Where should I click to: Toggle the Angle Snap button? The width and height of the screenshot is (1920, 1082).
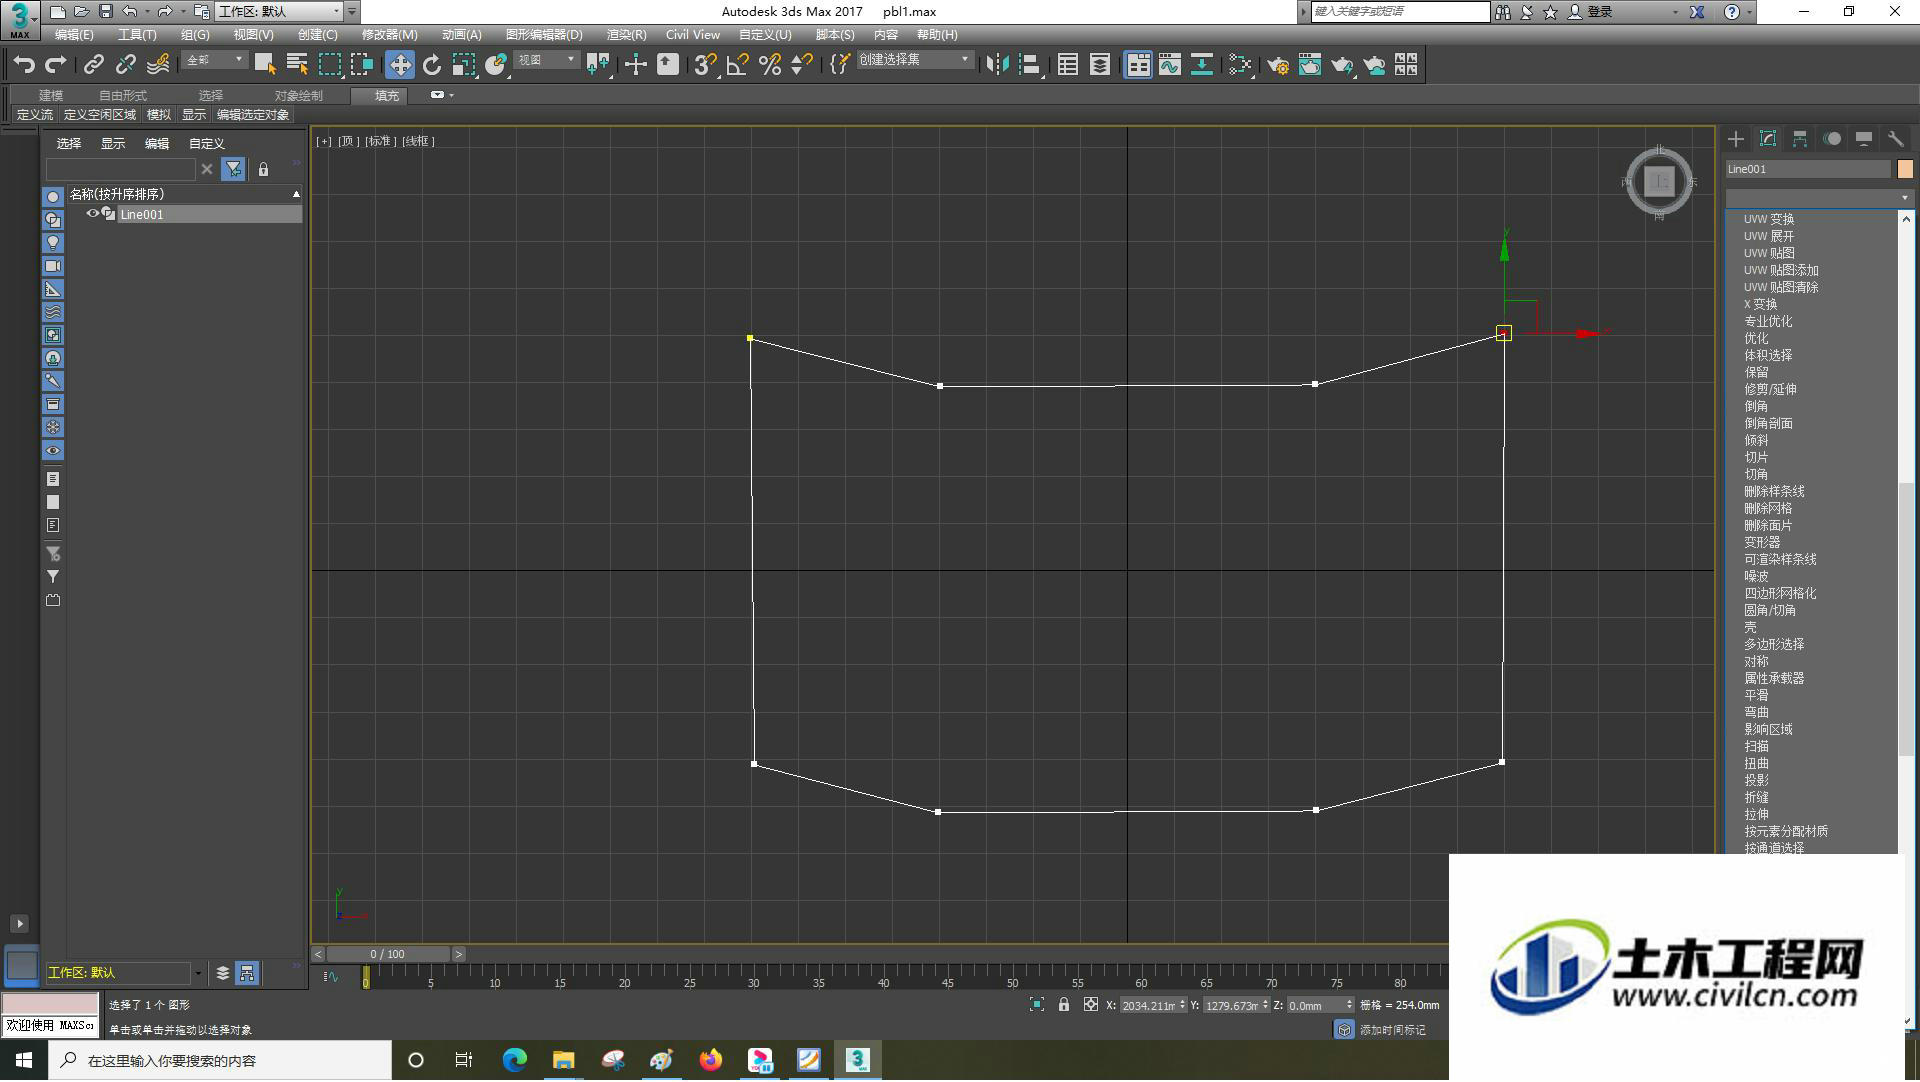point(738,65)
